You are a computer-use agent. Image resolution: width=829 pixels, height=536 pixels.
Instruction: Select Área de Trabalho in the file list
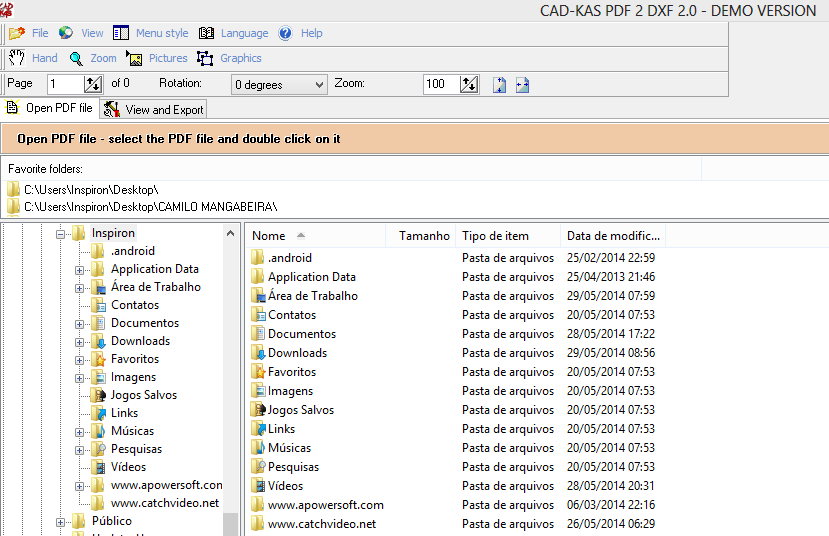click(312, 295)
